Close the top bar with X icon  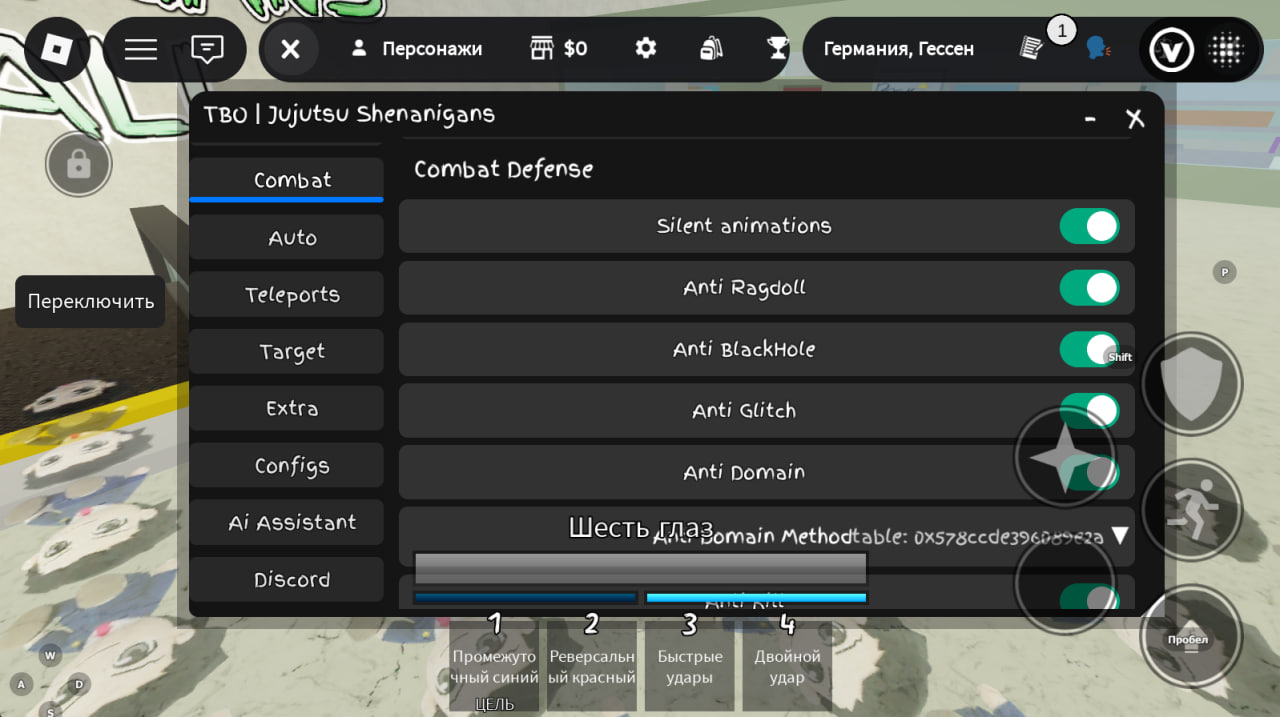click(x=290, y=49)
